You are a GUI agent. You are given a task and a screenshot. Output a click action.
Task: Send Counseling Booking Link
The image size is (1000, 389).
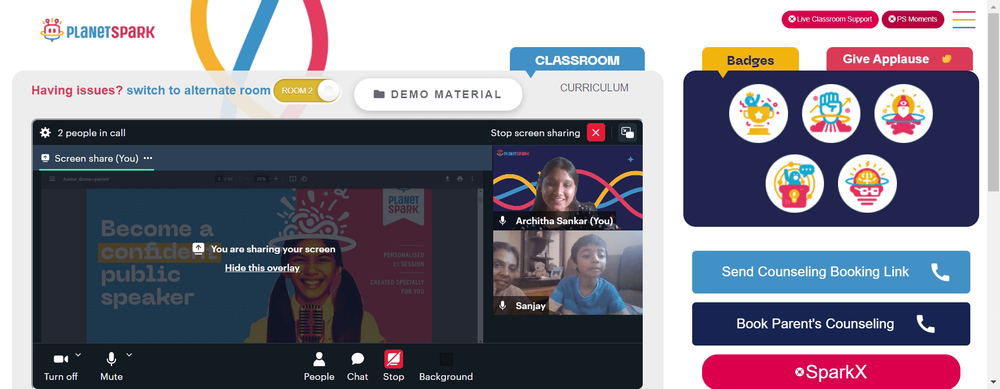point(831,272)
